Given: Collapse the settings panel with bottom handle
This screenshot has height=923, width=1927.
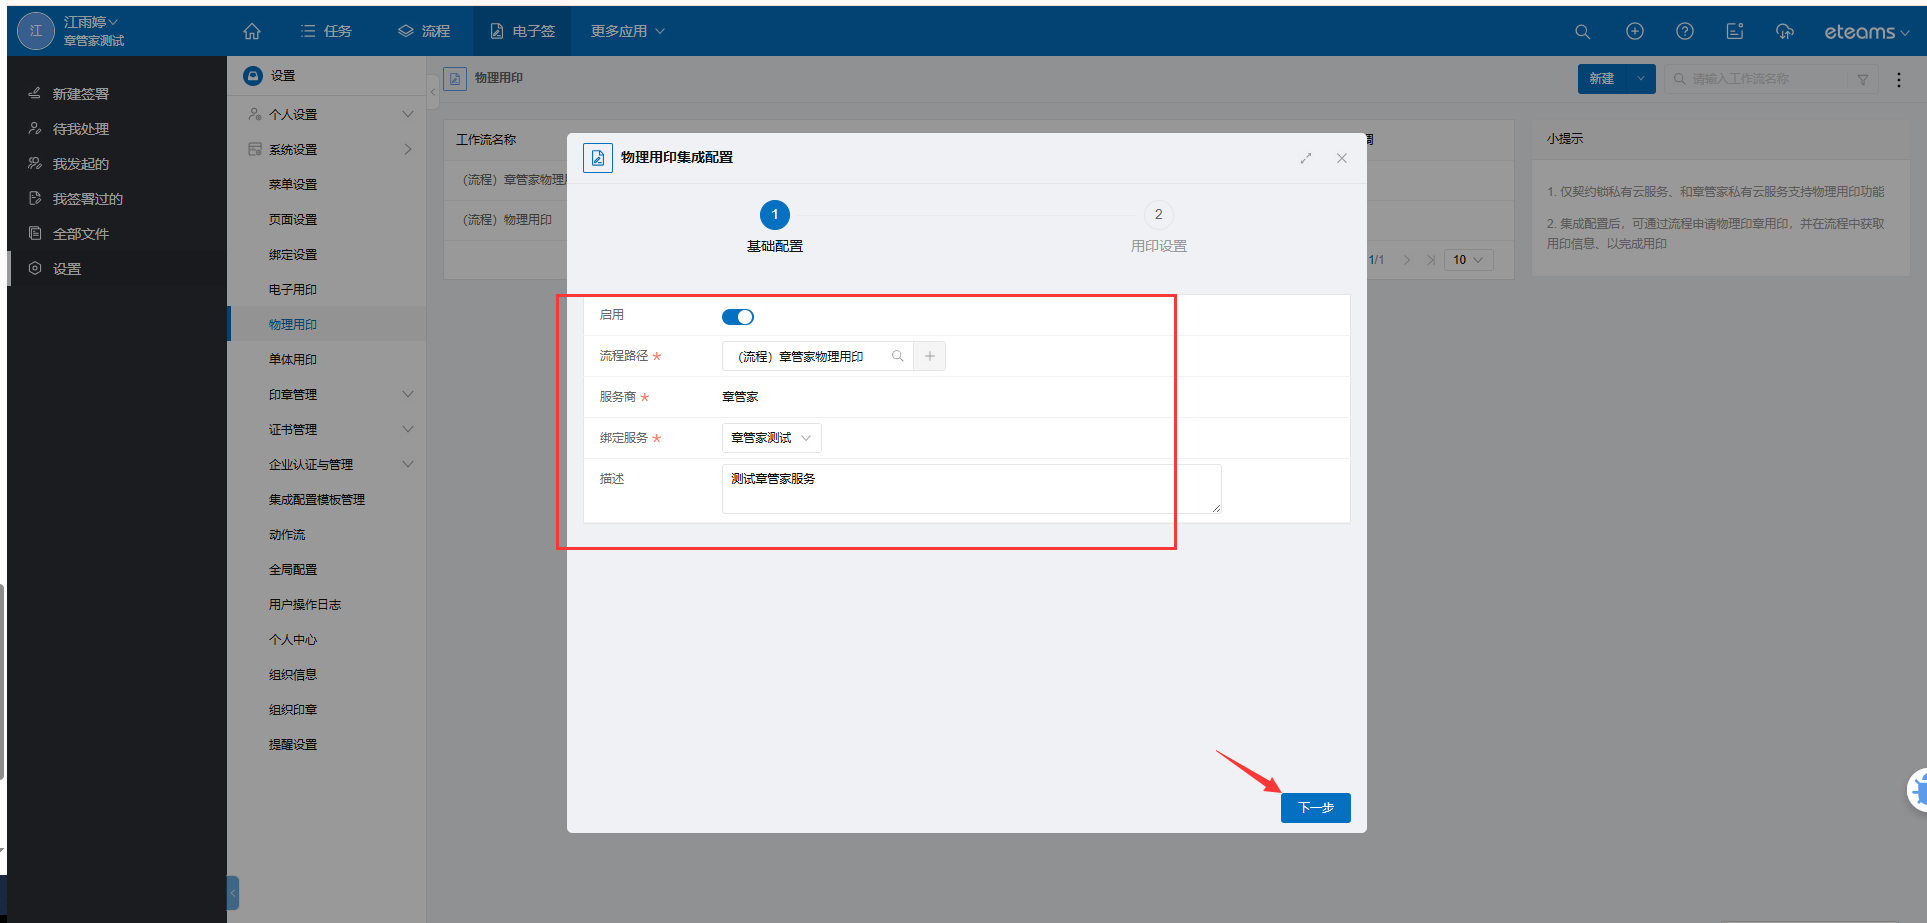Looking at the screenshot, I should coord(233,892).
